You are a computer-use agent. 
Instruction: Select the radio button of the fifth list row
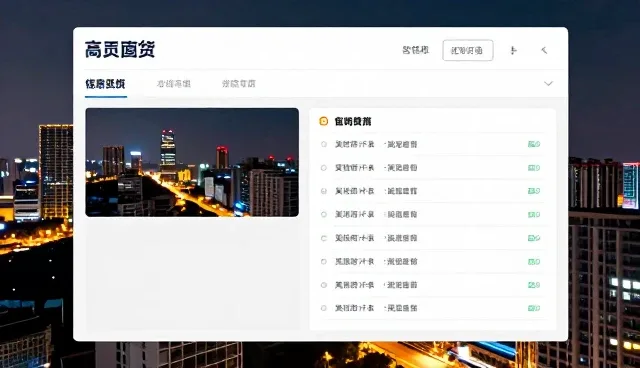pos(324,238)
